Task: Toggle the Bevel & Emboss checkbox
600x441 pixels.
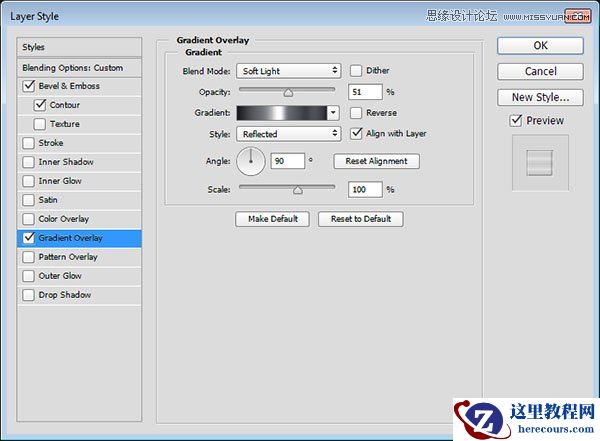Action: click(29, 86)
